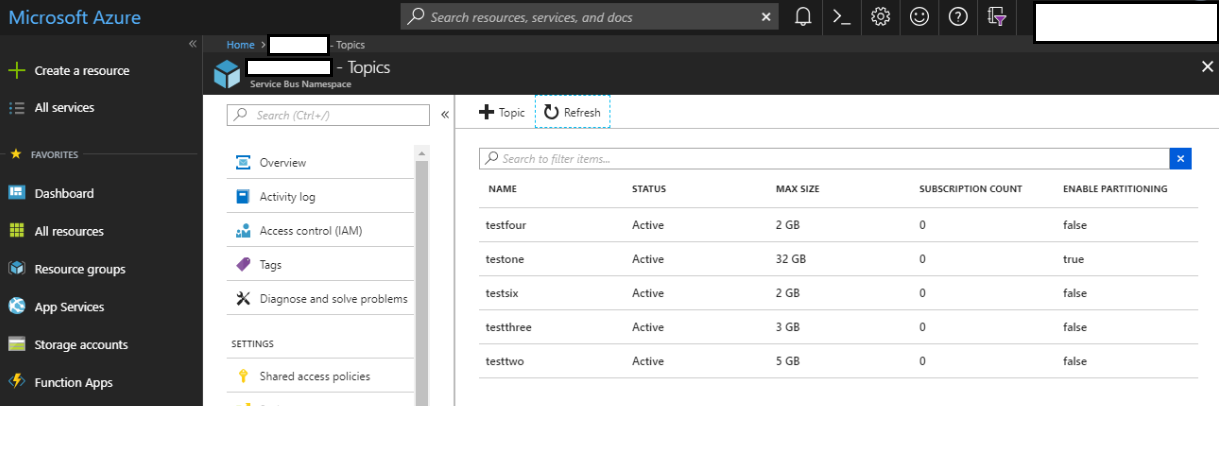Viewport: 1219px width, 460px height.
Task: Clear the topics filter with blue X
Action: [1181, 158]
